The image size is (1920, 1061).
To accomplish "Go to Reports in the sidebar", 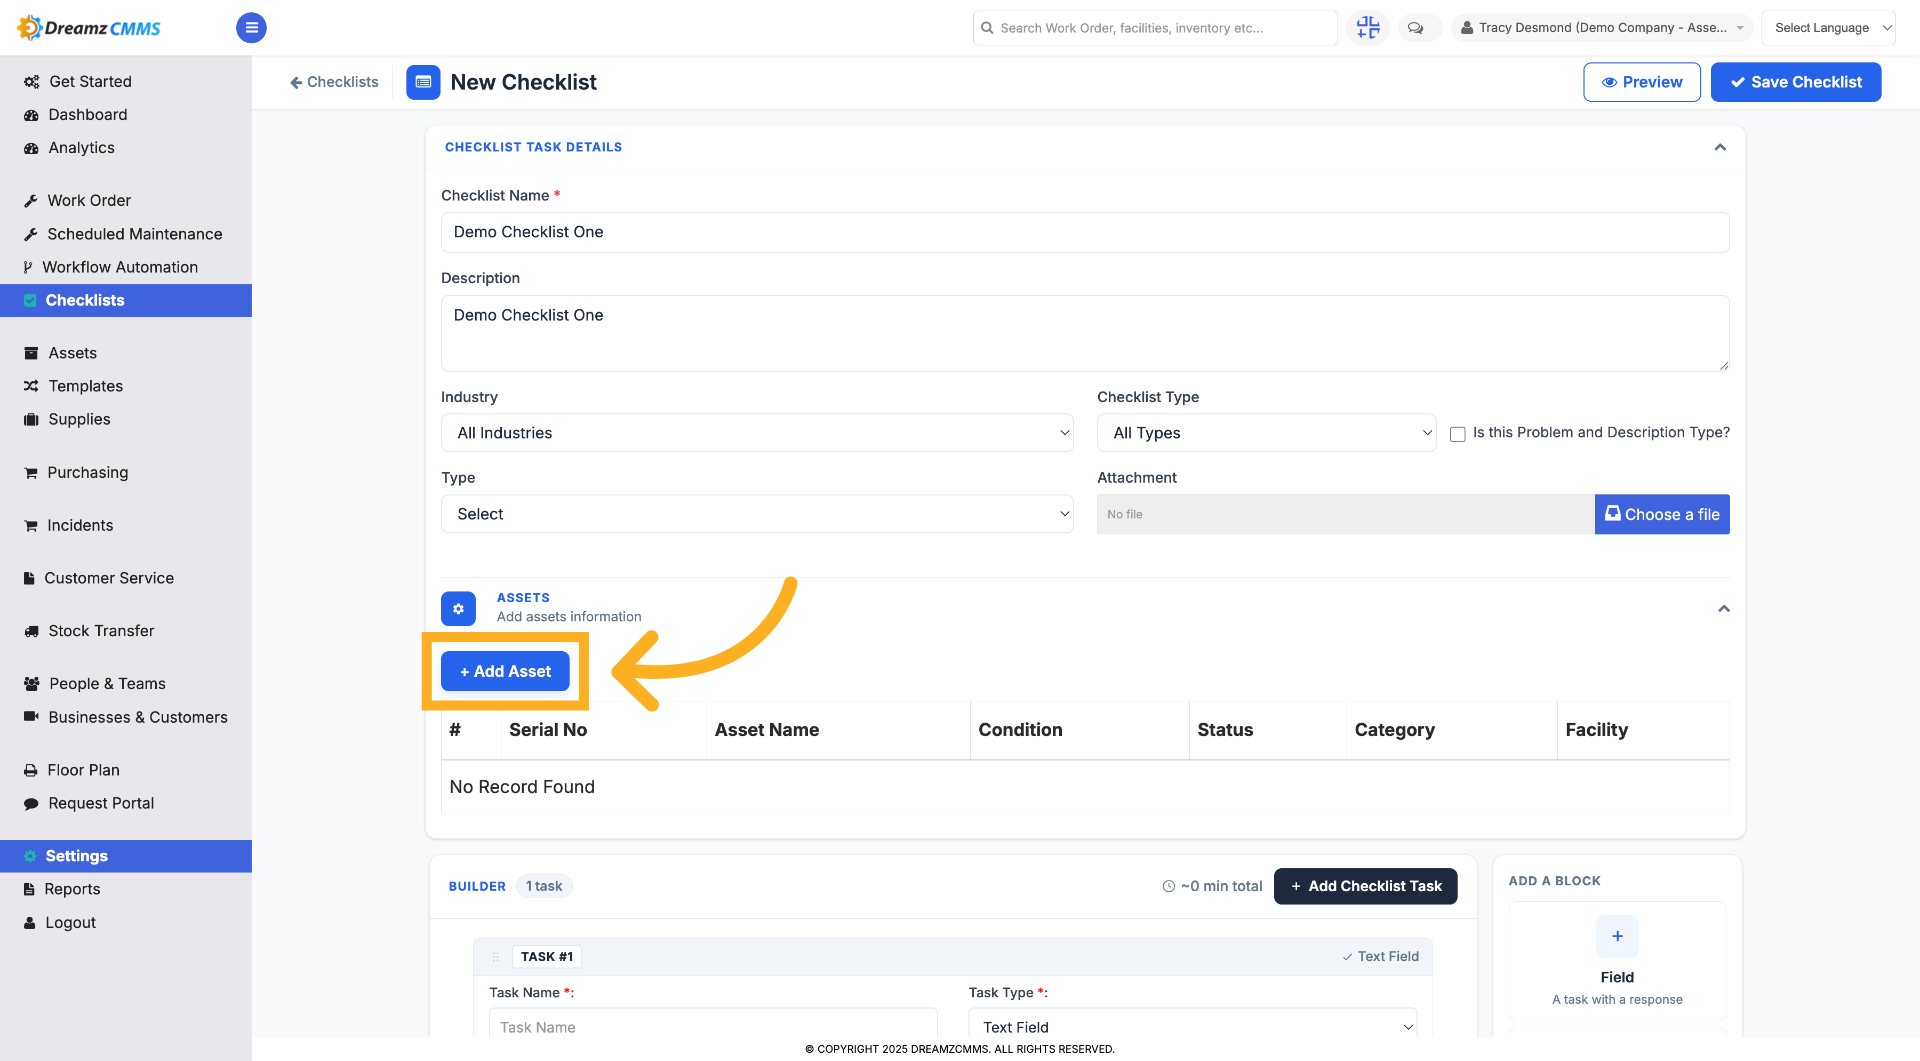I will pyautogui.click(x=72, y=889).
